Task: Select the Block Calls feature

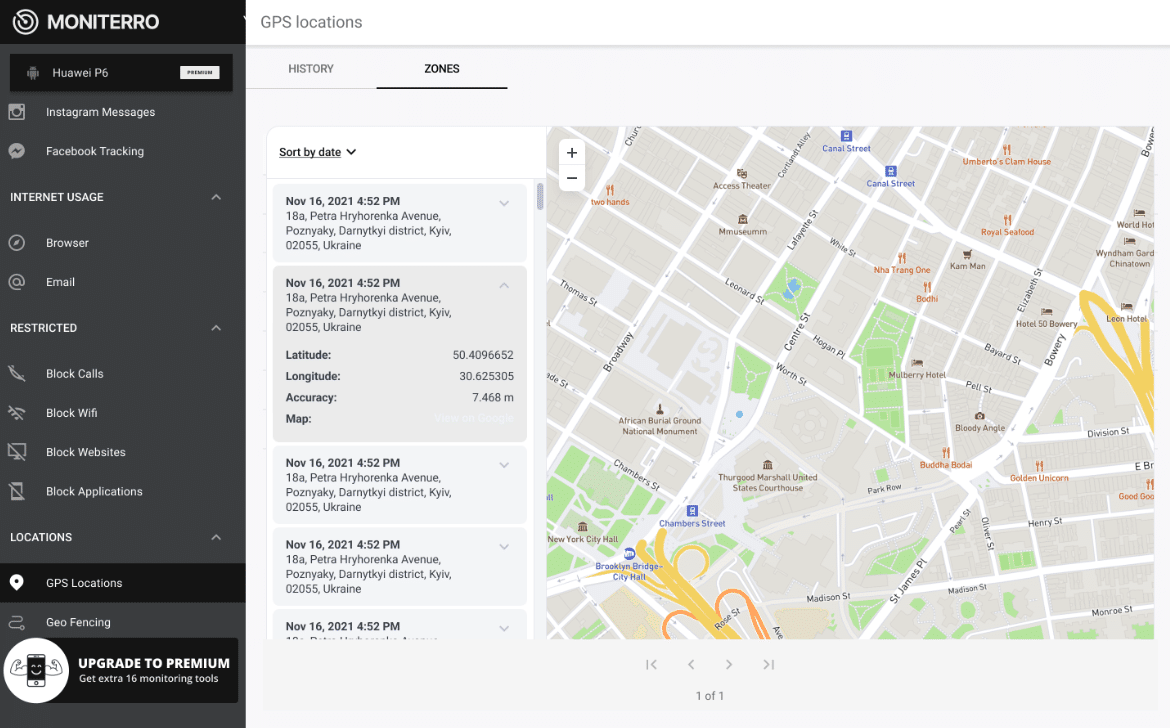Action: click(x=73, y=373)
